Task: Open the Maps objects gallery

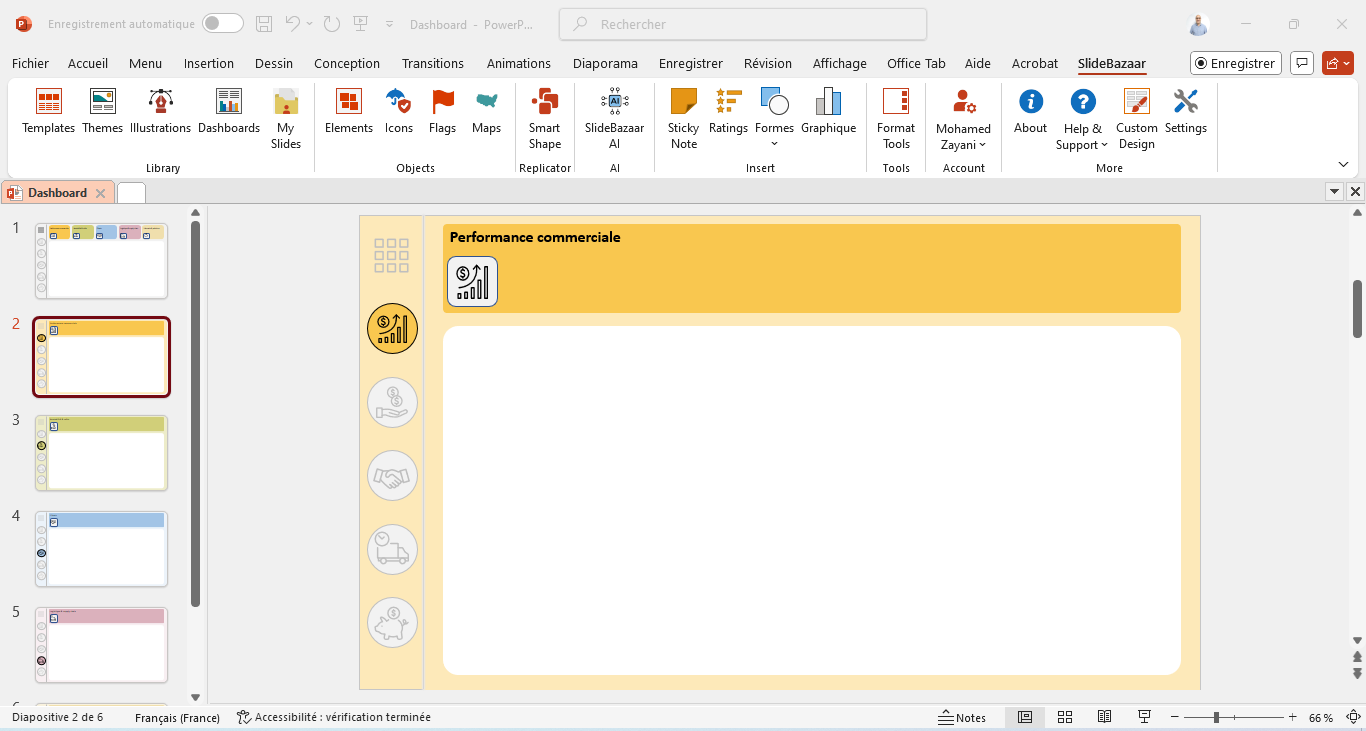Action: [486, 111]
